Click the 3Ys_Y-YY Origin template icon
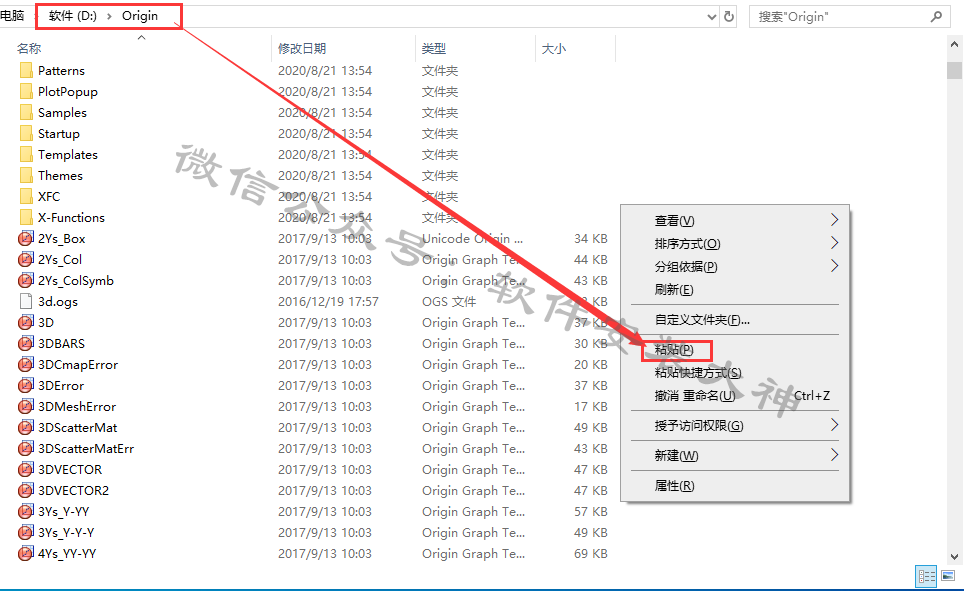This screenshot has height=591, width=964. [x=26, y=512]
